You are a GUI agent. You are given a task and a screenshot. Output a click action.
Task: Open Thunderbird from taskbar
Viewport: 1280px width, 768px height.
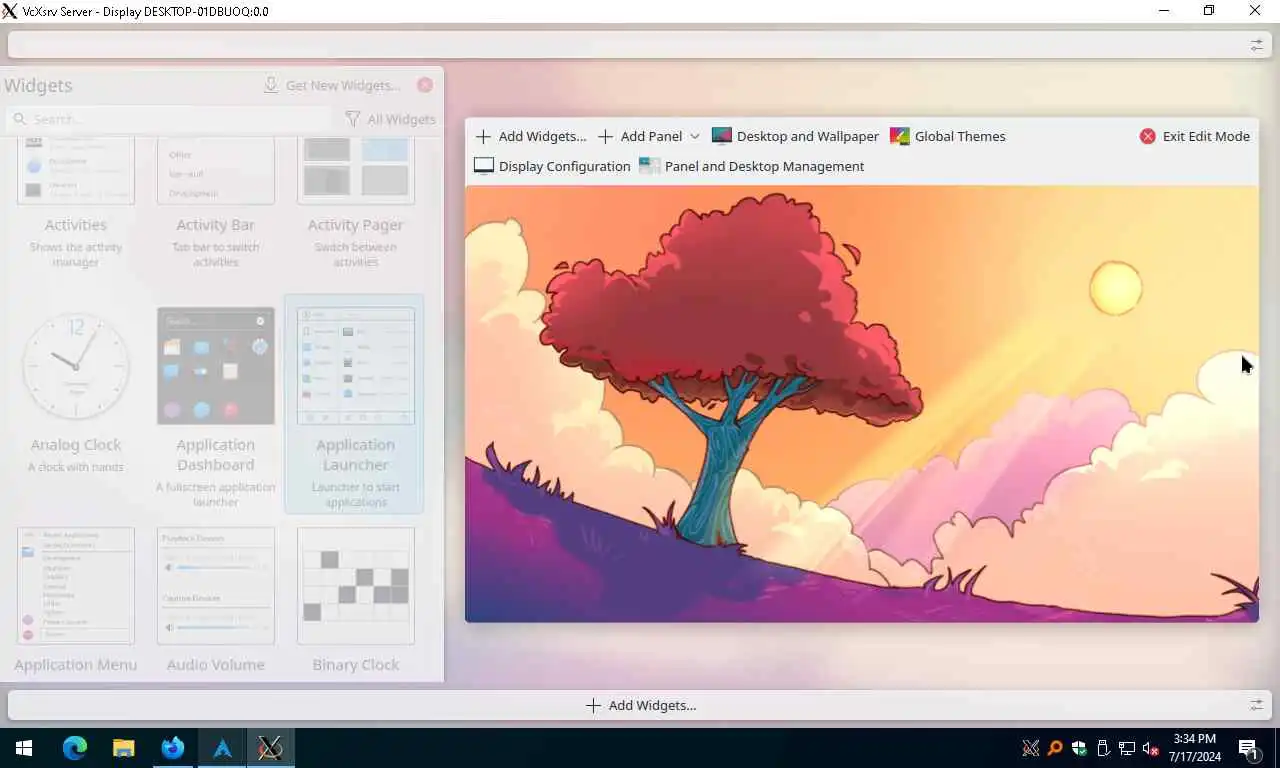pos(173,748)
